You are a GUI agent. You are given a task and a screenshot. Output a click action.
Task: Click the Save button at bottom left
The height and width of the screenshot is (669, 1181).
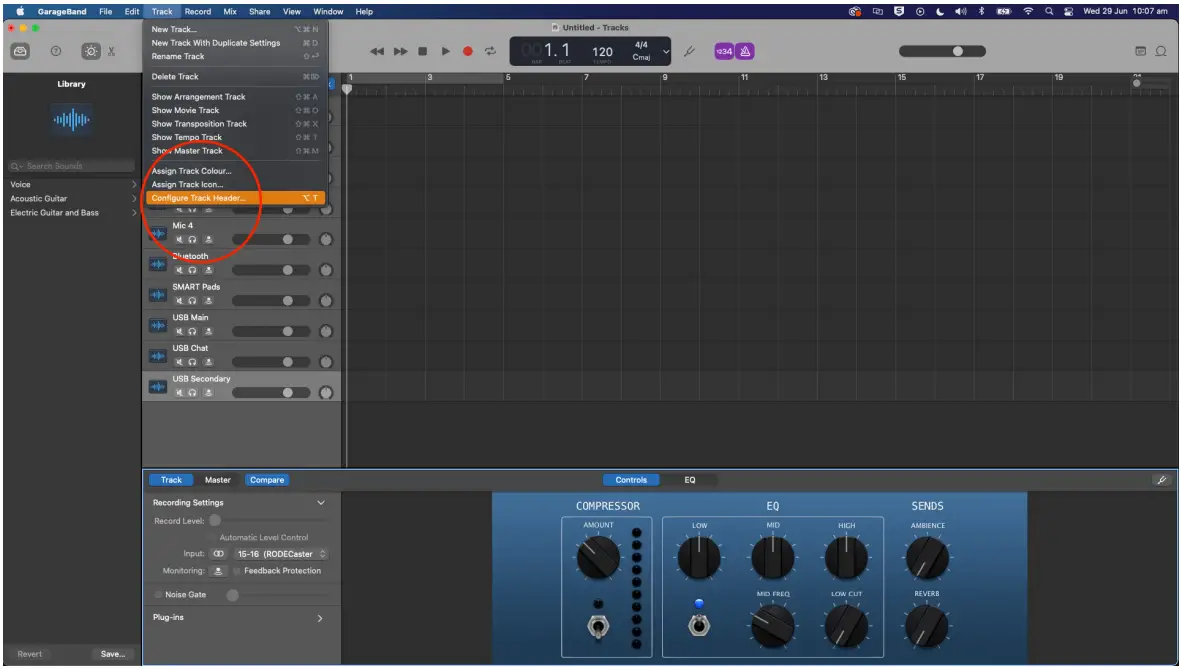pyautogui.click(x=113, y=654)
